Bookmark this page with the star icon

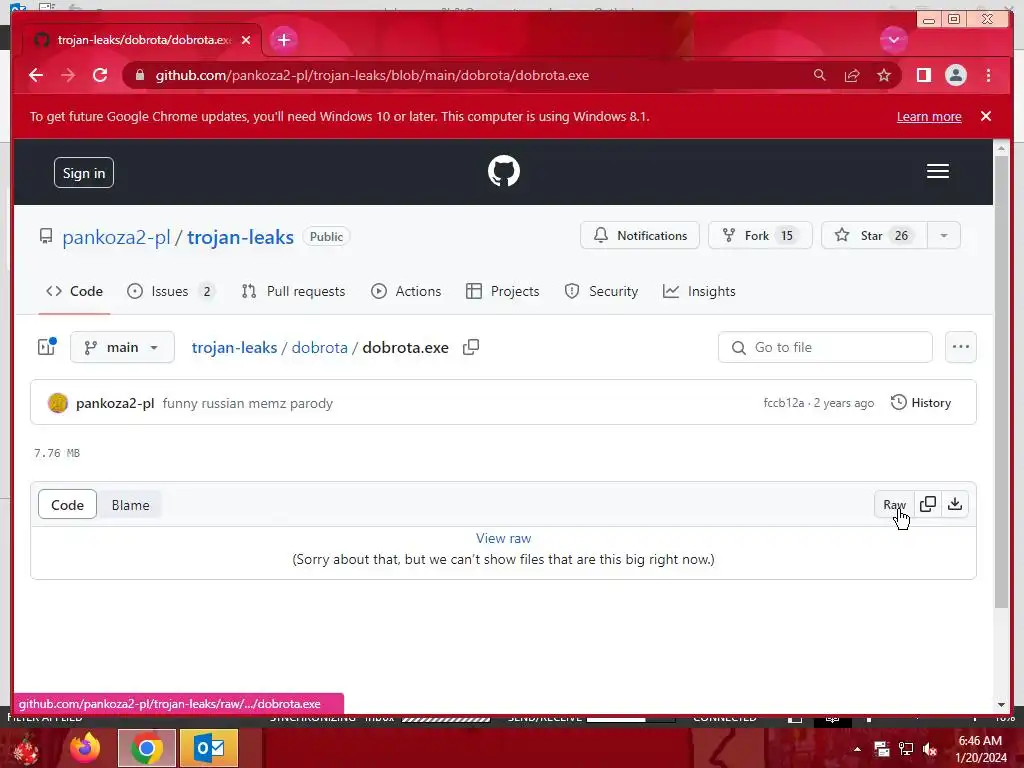(x=884, y=75)
